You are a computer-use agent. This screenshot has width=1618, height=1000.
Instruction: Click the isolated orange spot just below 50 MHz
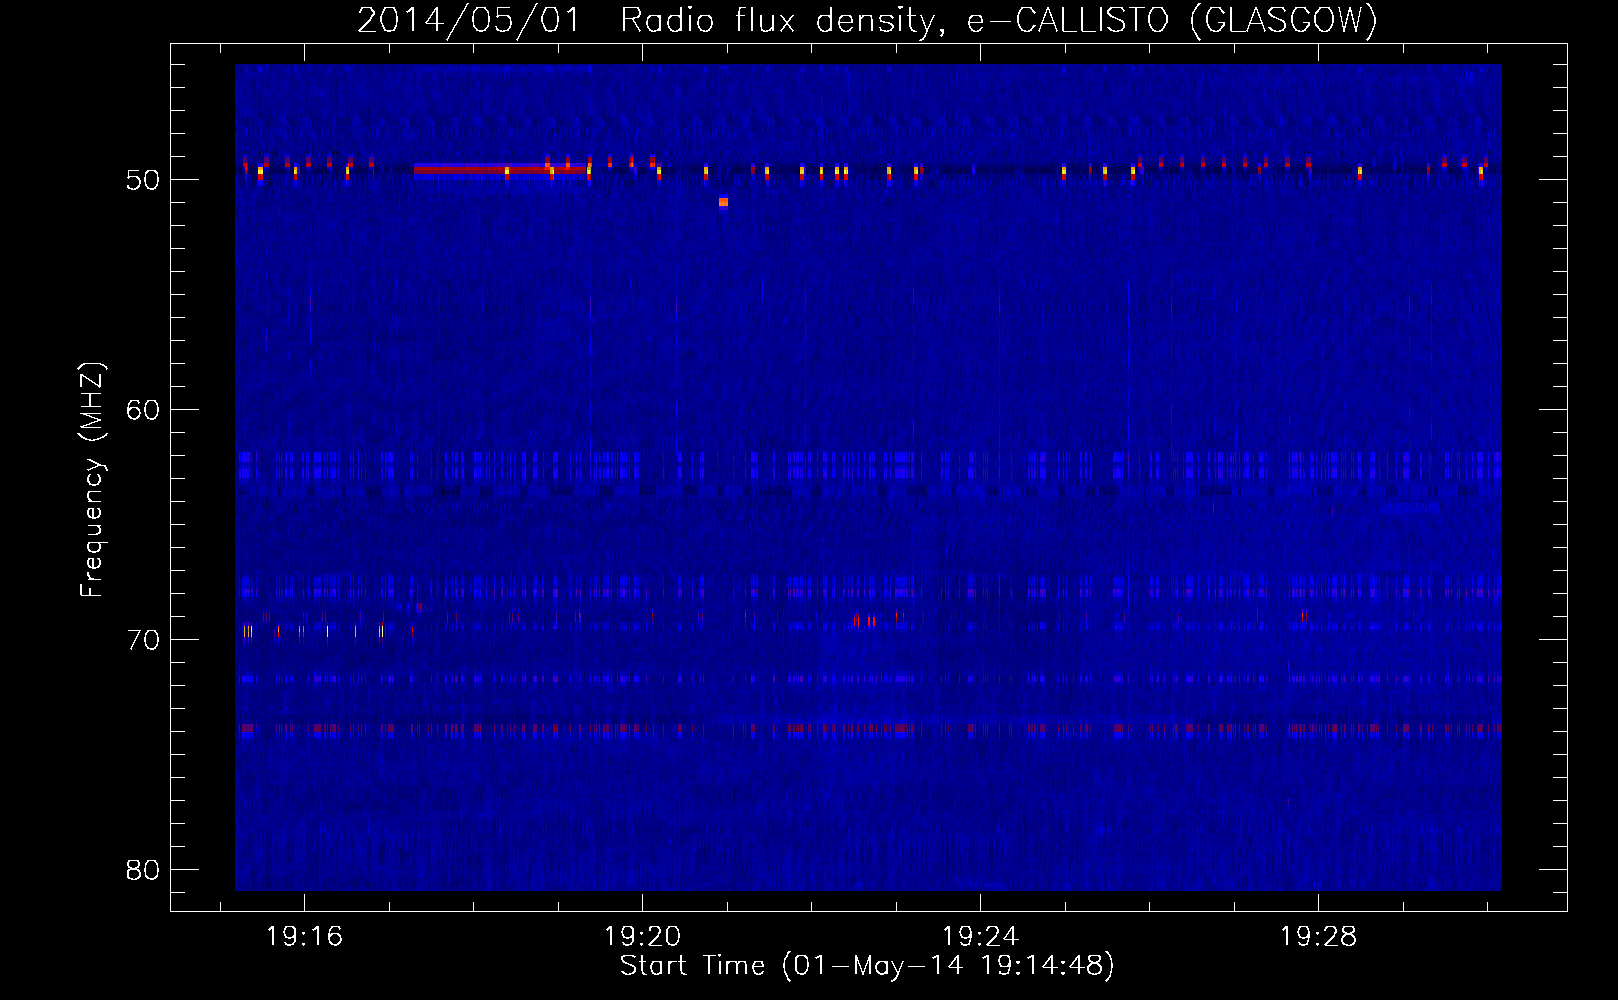[723, 202]
